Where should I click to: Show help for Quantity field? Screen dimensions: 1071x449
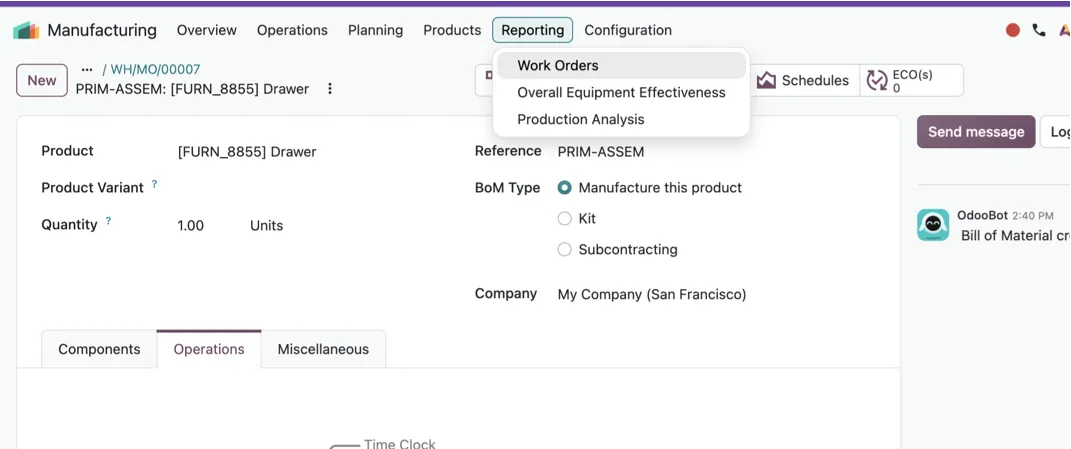(109, 221)
